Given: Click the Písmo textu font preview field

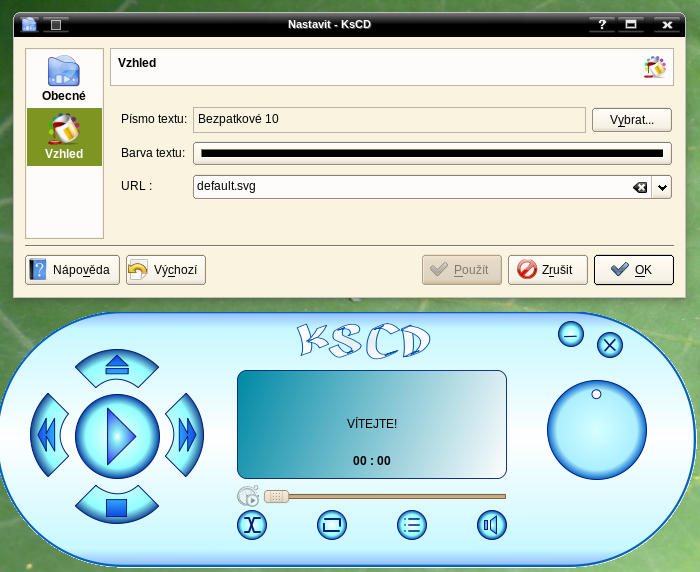Looking at the screenshot, I should coord(389,120).
